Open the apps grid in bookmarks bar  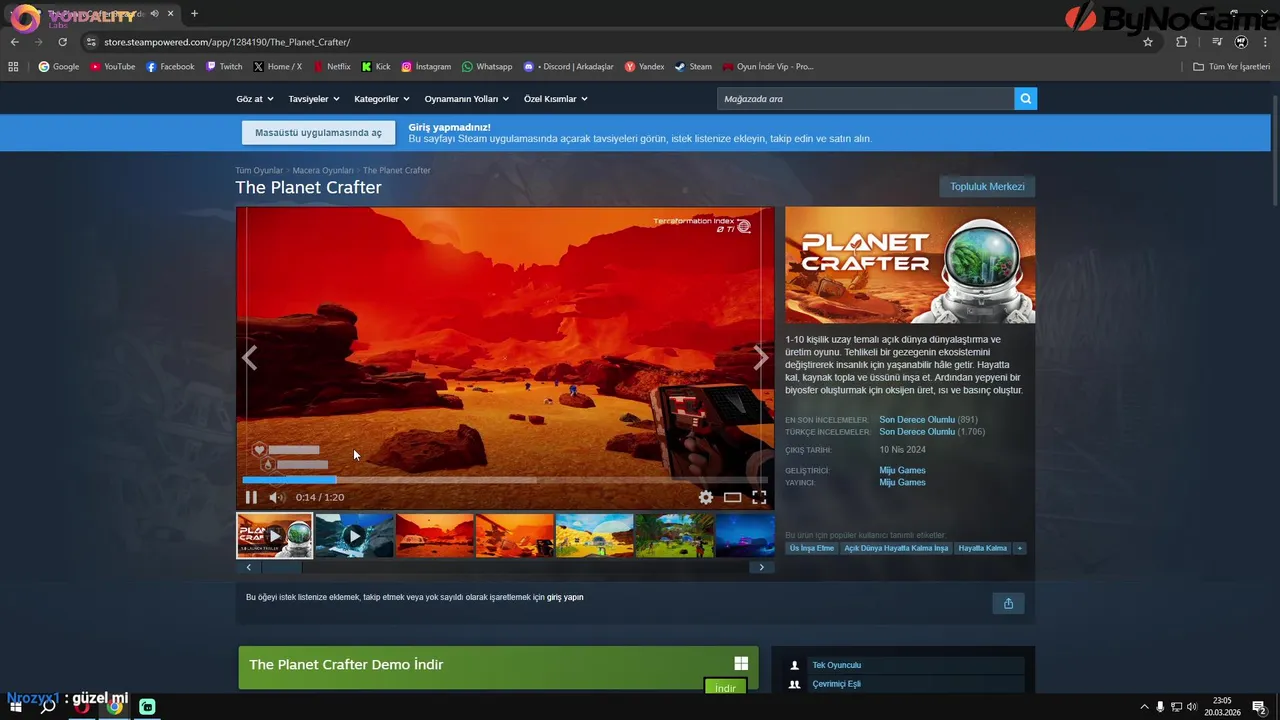coord(13,67)
